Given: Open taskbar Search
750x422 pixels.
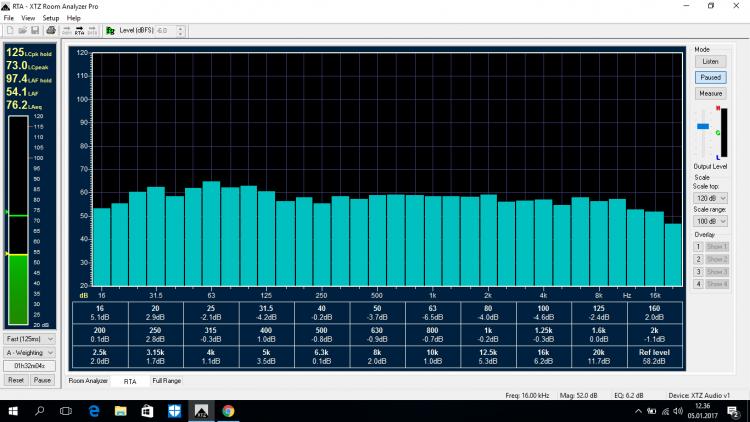Looking at the screenshot, I should (x=40, y=411).
